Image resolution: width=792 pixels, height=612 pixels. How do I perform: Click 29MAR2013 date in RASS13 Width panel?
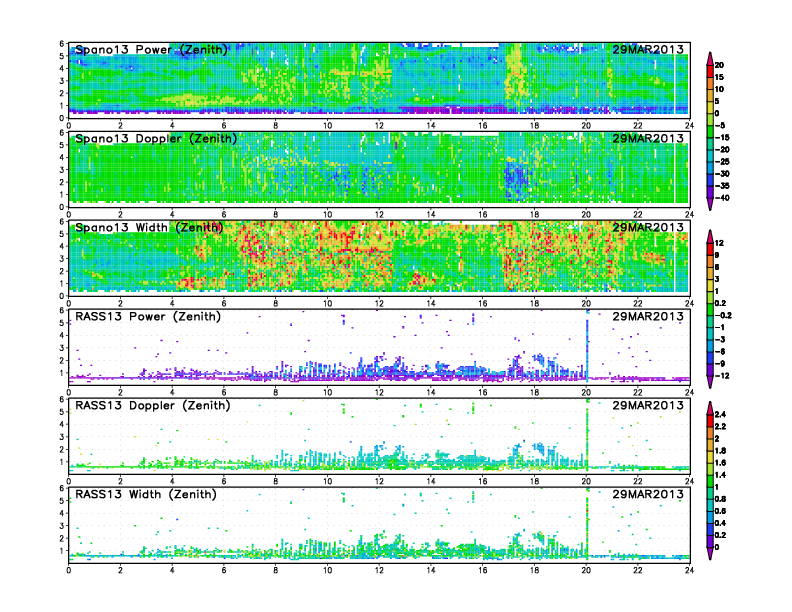point(648,494)
